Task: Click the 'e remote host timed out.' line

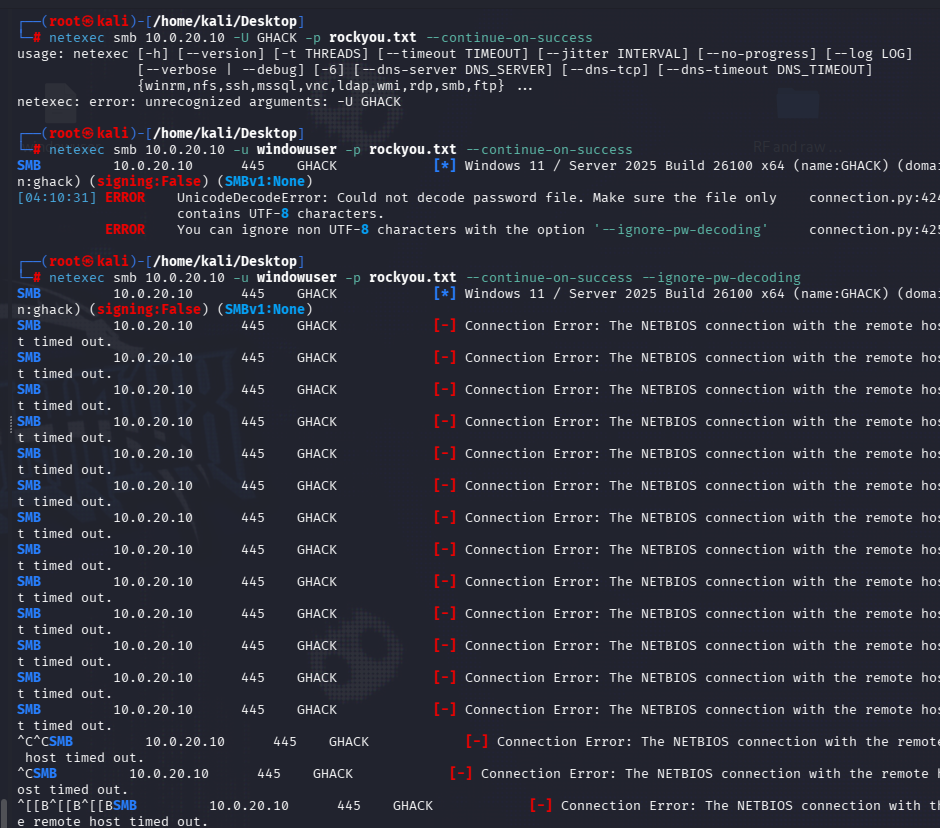Action: tap(113, 821)
